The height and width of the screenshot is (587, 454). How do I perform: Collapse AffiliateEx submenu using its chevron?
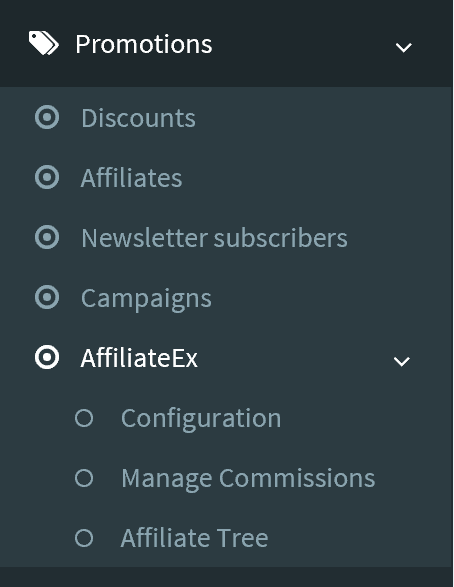click(x=402, y=361)
